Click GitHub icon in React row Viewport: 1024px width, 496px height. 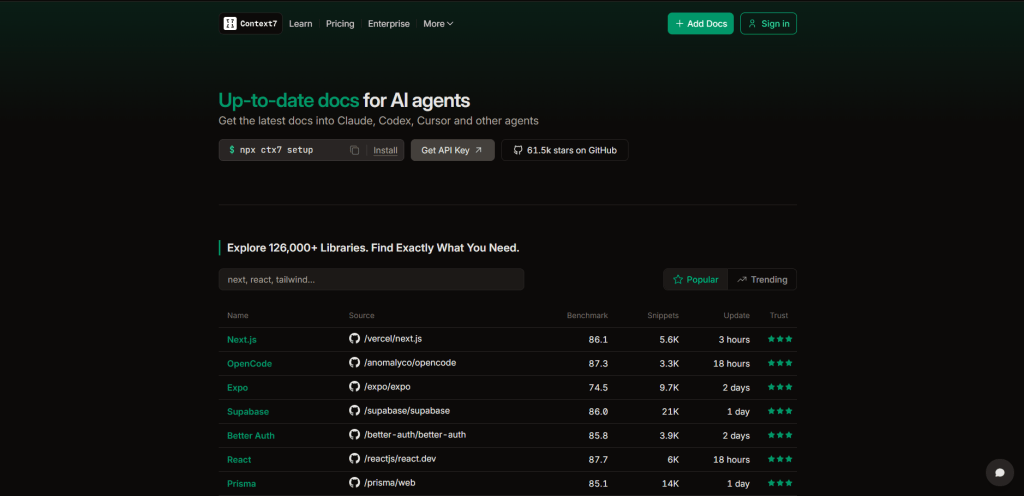(x=355, y=458)
